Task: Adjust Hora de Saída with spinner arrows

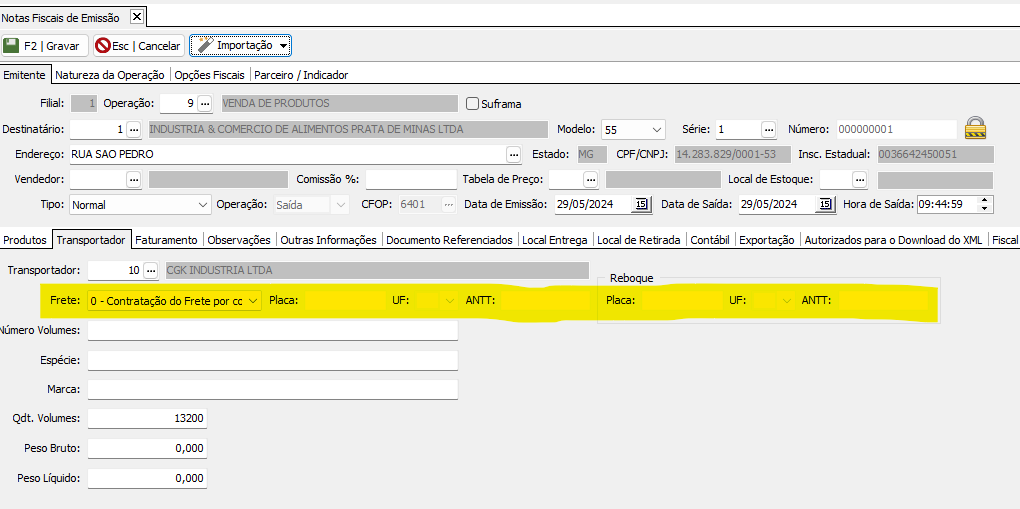Action: point(985,204)
